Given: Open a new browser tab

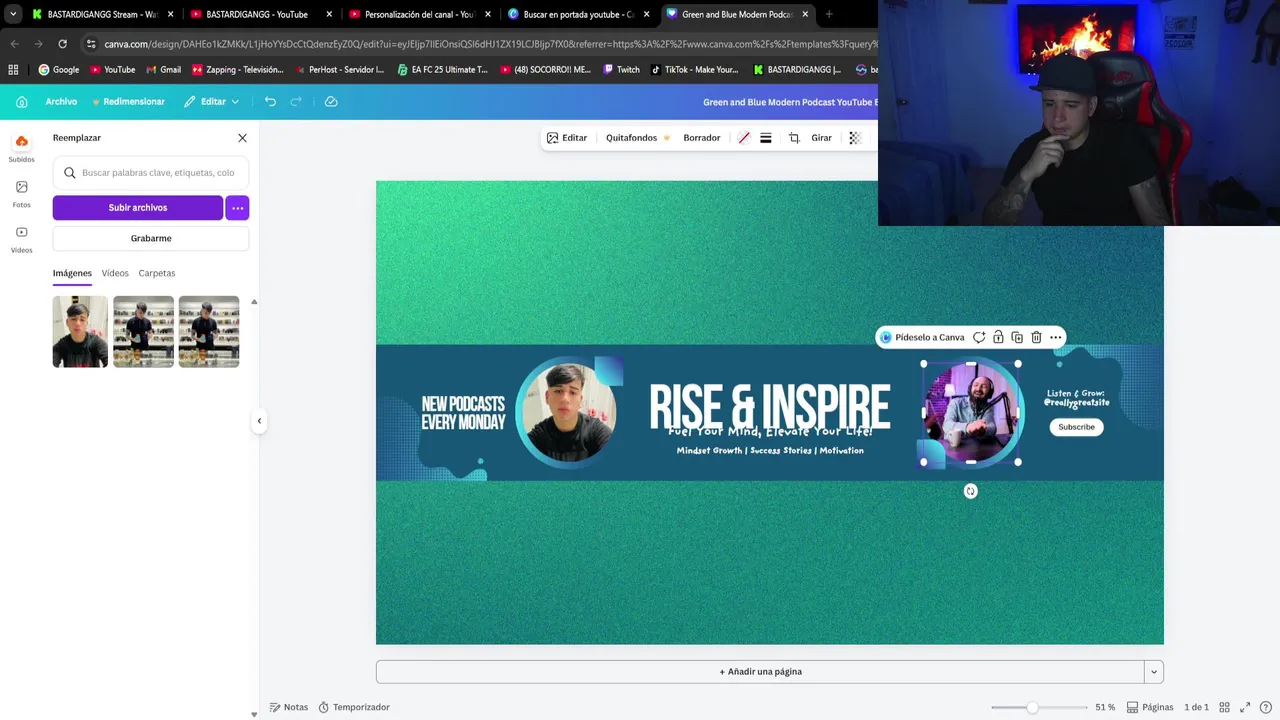Looking at the screenshot, I should (x=829, y=14).
